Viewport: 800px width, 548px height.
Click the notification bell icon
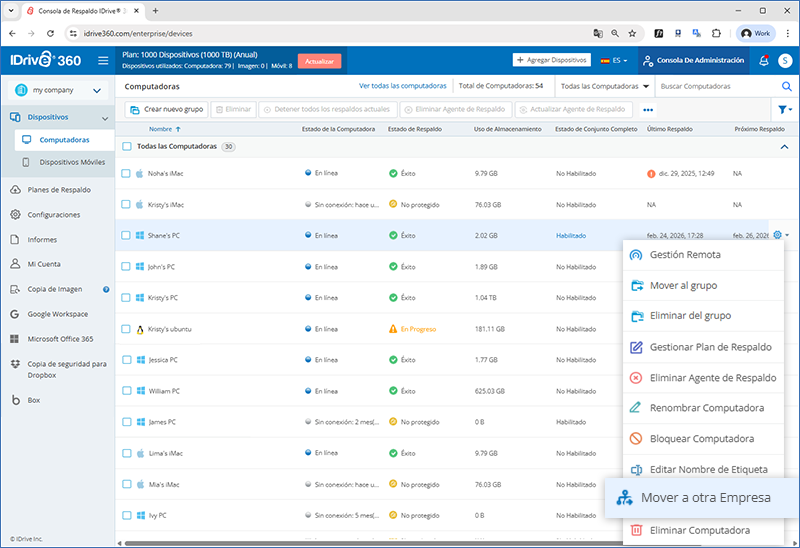coord(764,60)
